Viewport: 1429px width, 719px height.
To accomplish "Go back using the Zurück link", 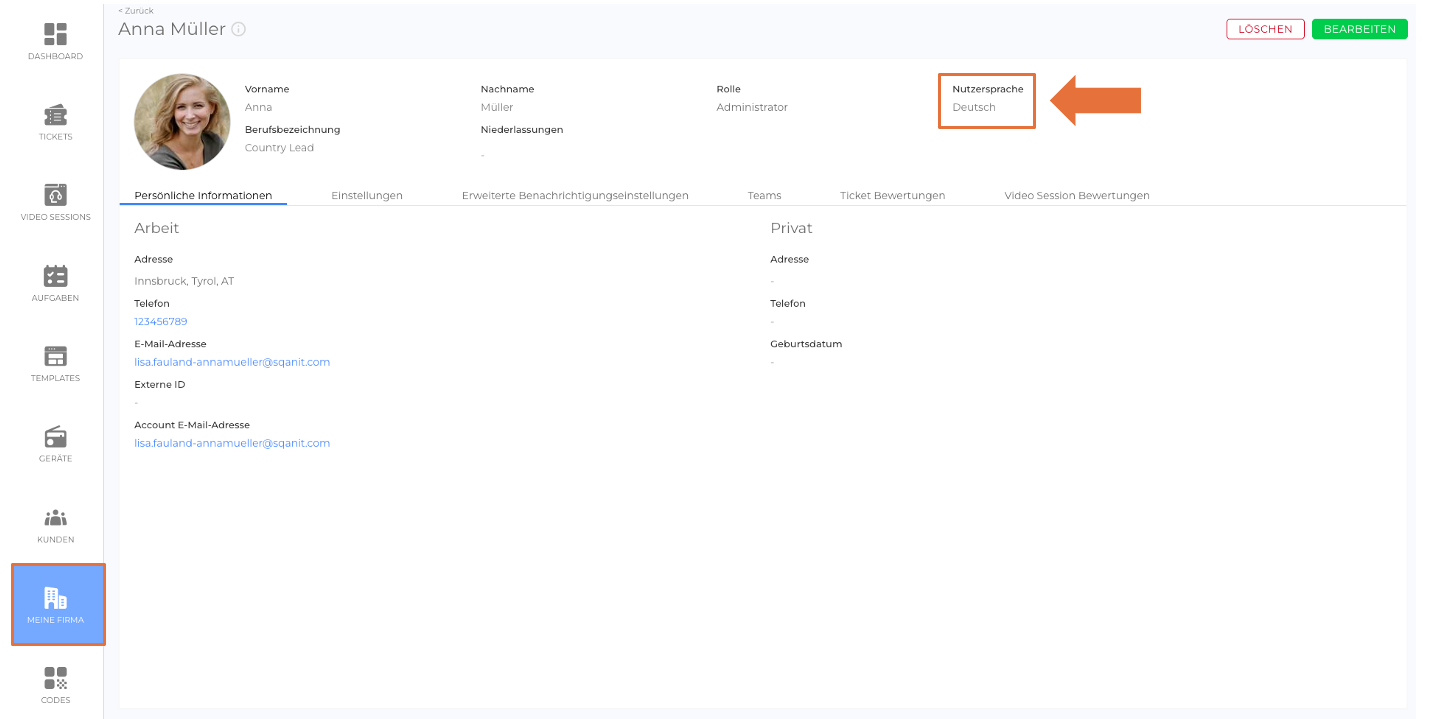I will click(136, 11).
